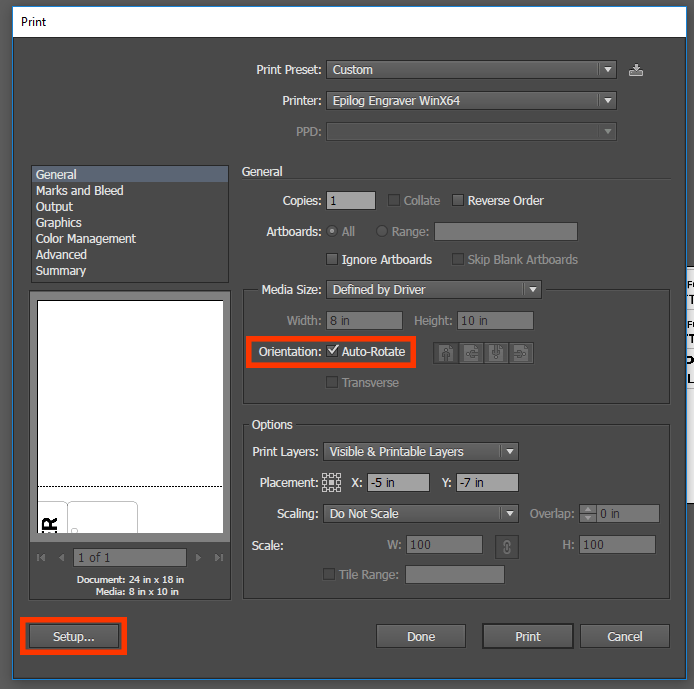Viewport: 694px width, 689px height.
Task: Toggle the scale proportions link icon
Action: pos(507,546)
